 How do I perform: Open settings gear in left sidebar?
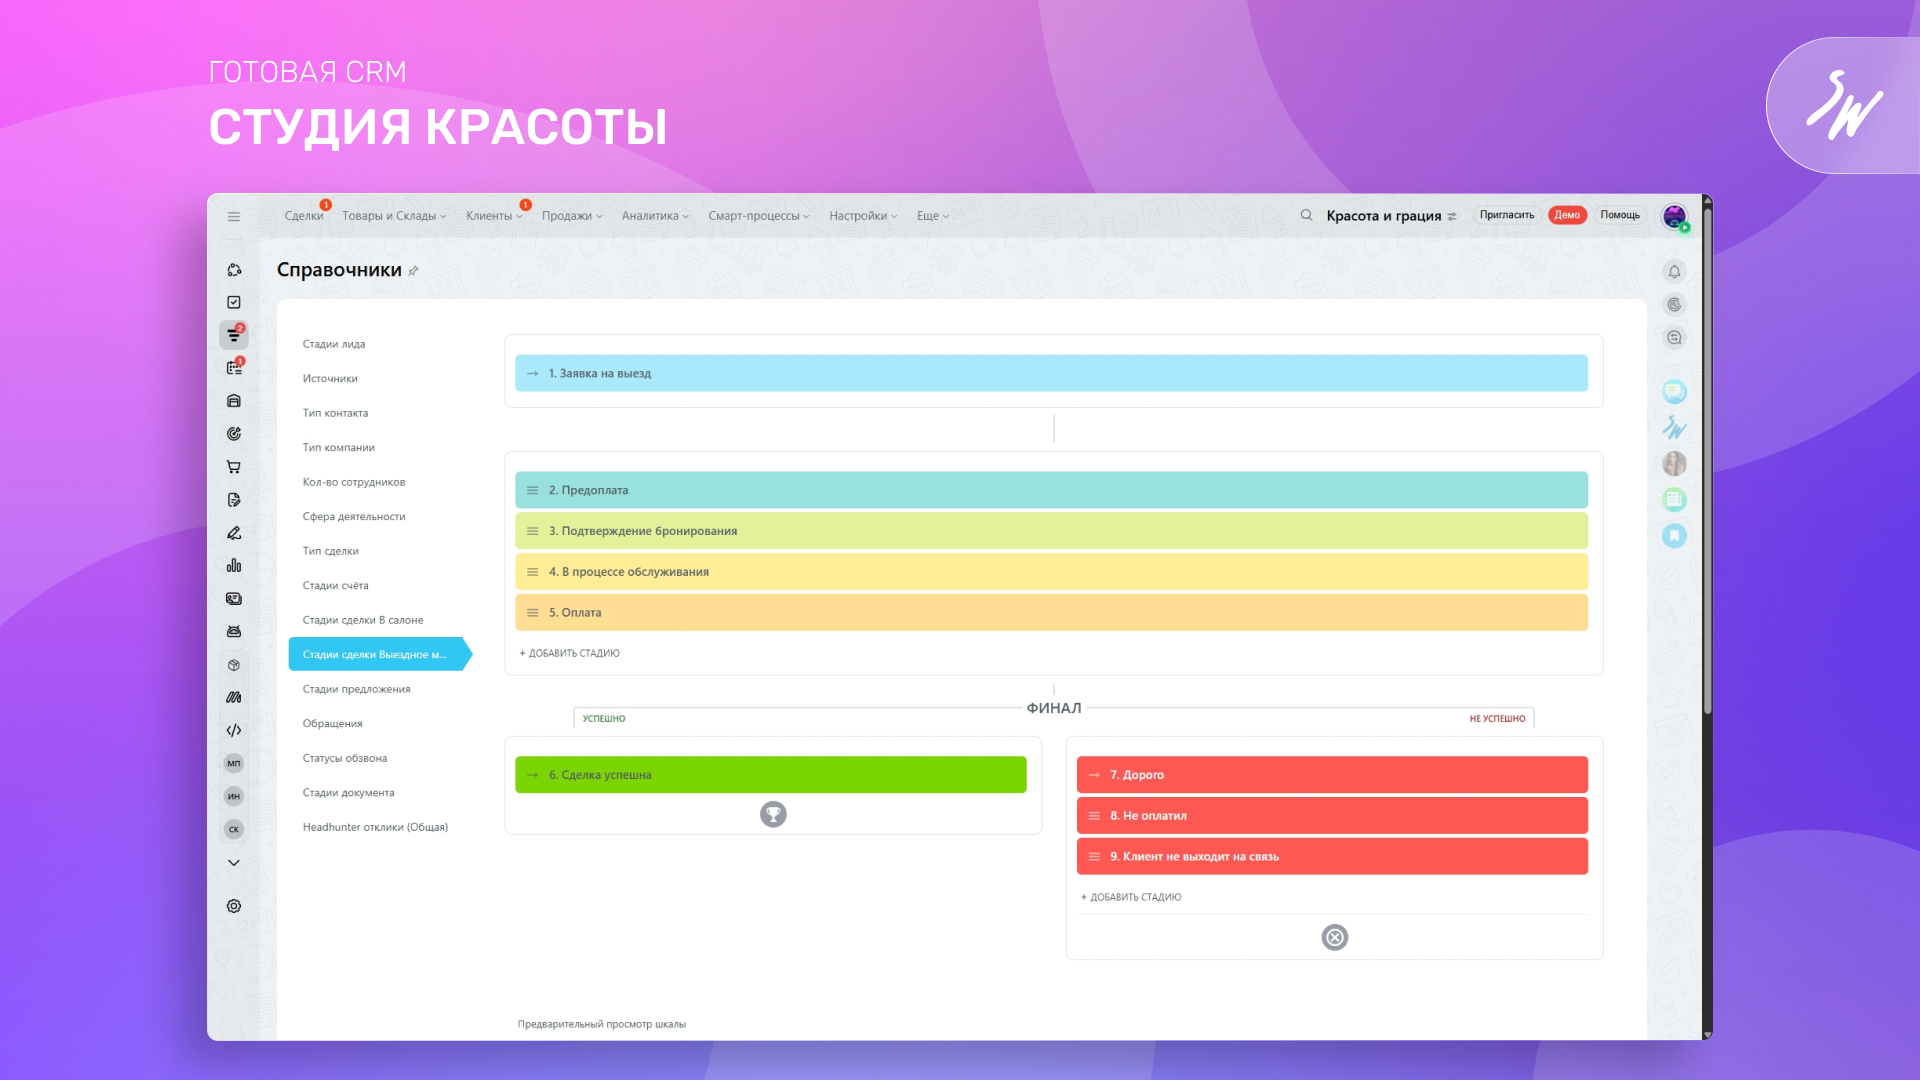233,906
